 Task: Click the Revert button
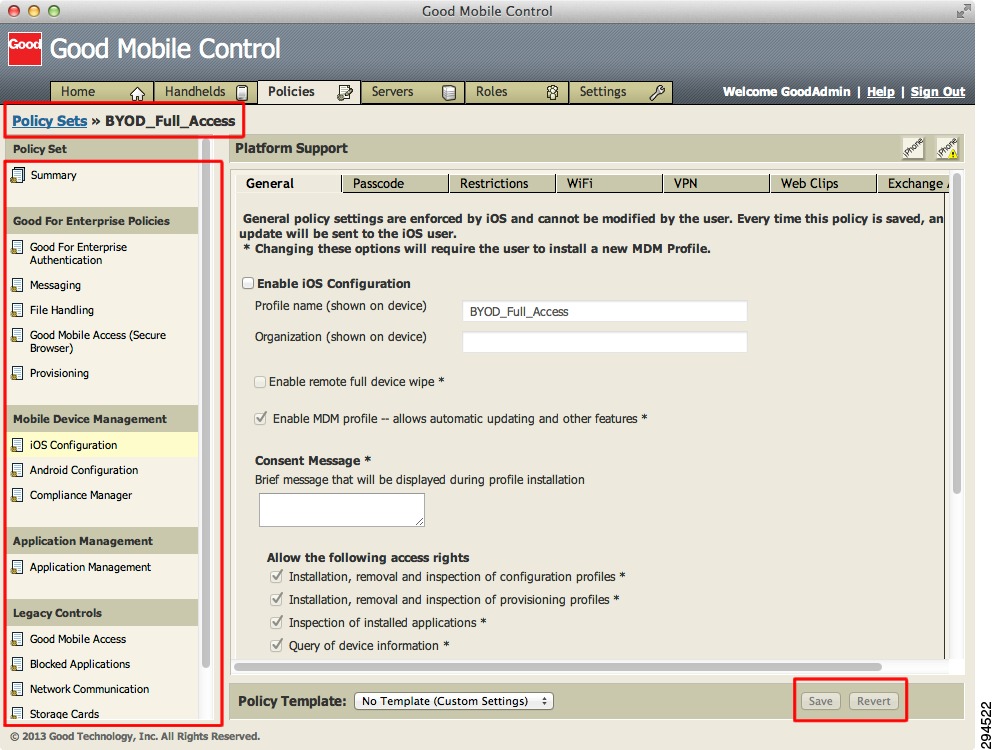click(x=874, y=701)
